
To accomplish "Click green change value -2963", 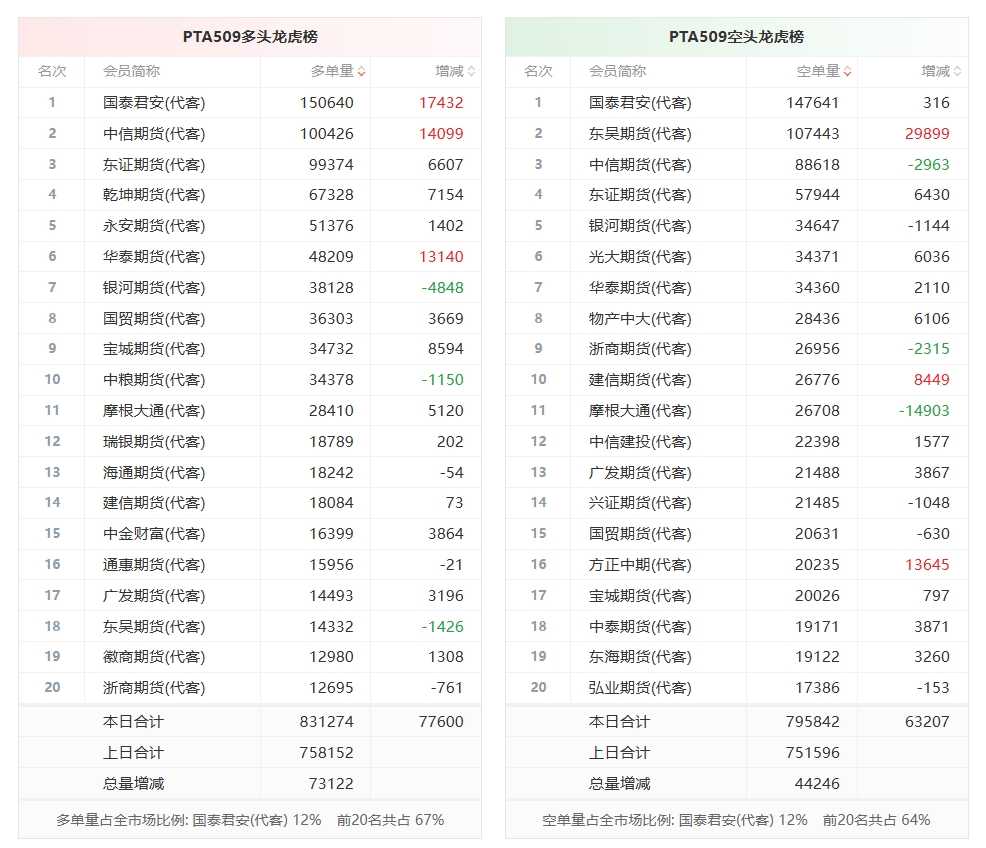I will pyautogui.click(x=929, y=164).
